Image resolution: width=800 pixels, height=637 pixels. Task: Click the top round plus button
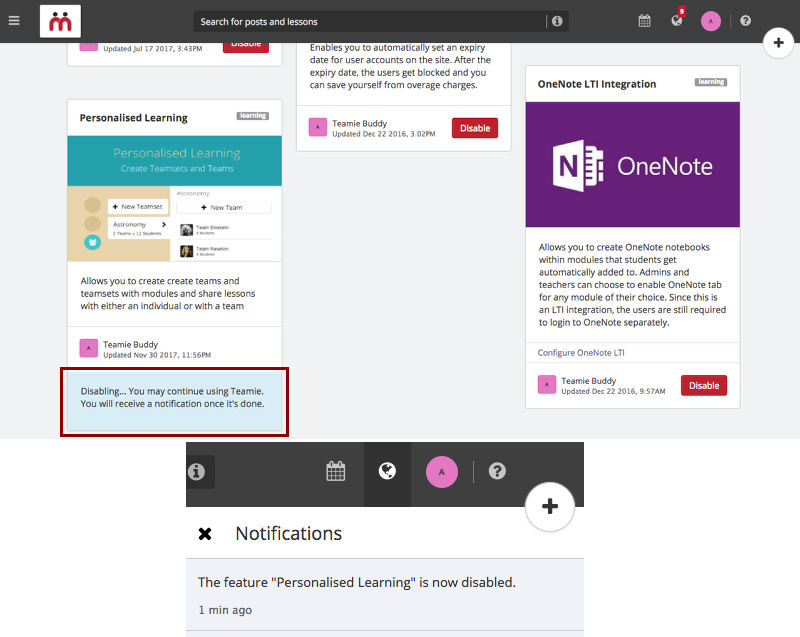pos(779,43)
